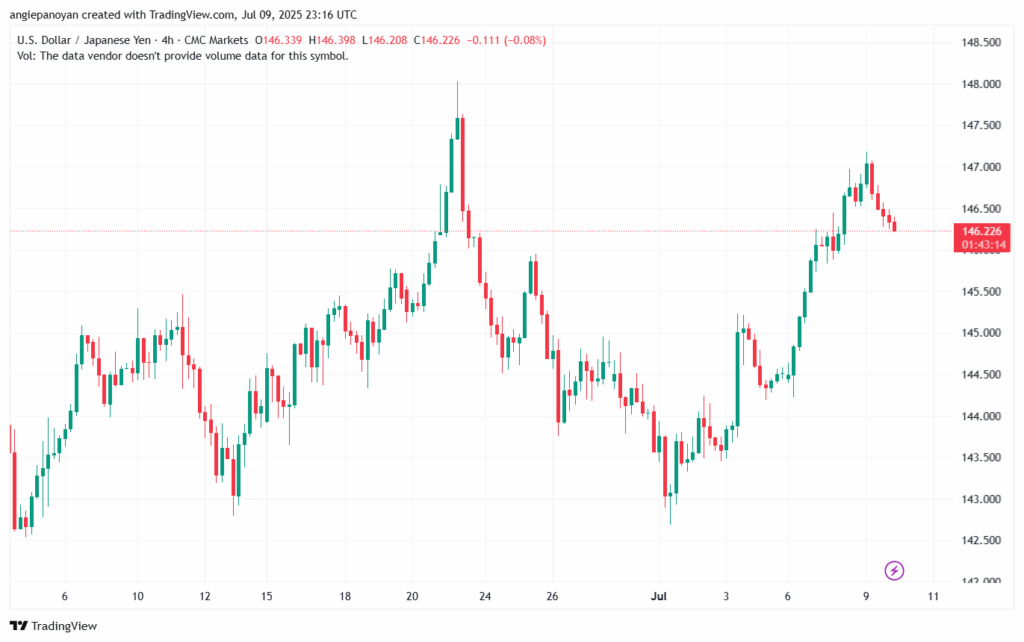This screenshot has height=642, width=1024.
Task: Select the symbol title U.S. Dollar / Japanese Yen
Action: click(84, 40)
